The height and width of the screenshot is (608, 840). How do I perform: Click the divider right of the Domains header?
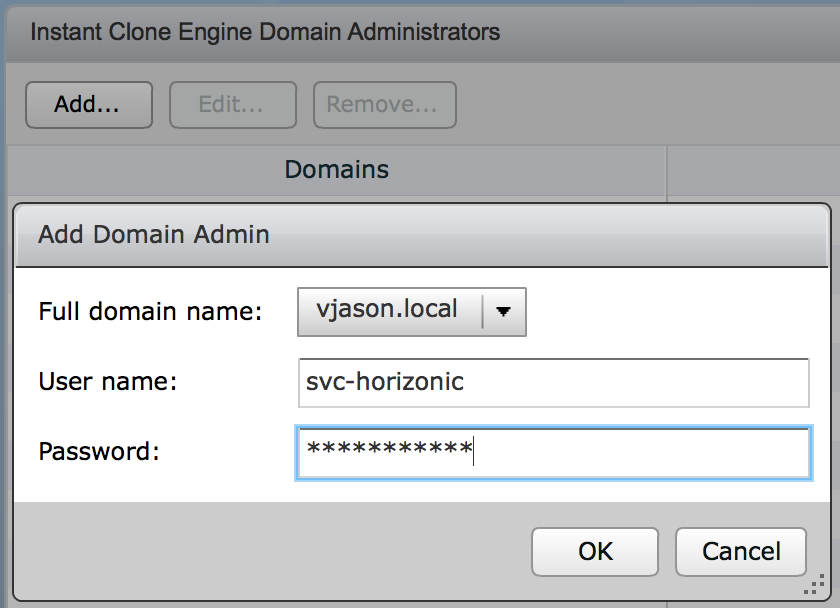tap(667, 169)
